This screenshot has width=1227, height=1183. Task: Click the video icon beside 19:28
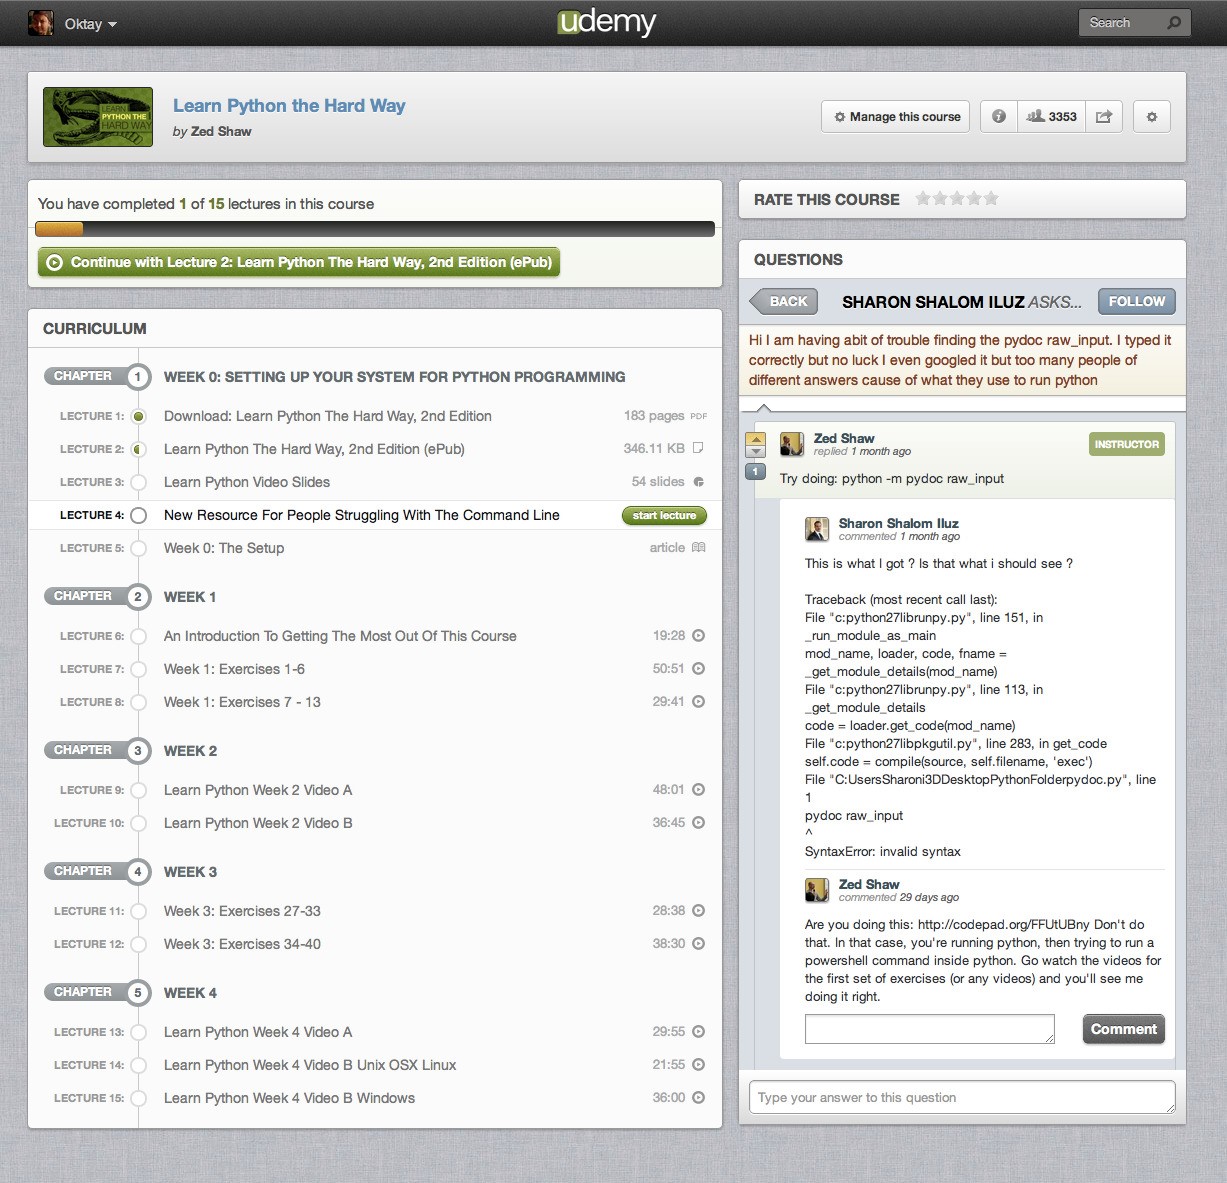(x=698, y=635)
